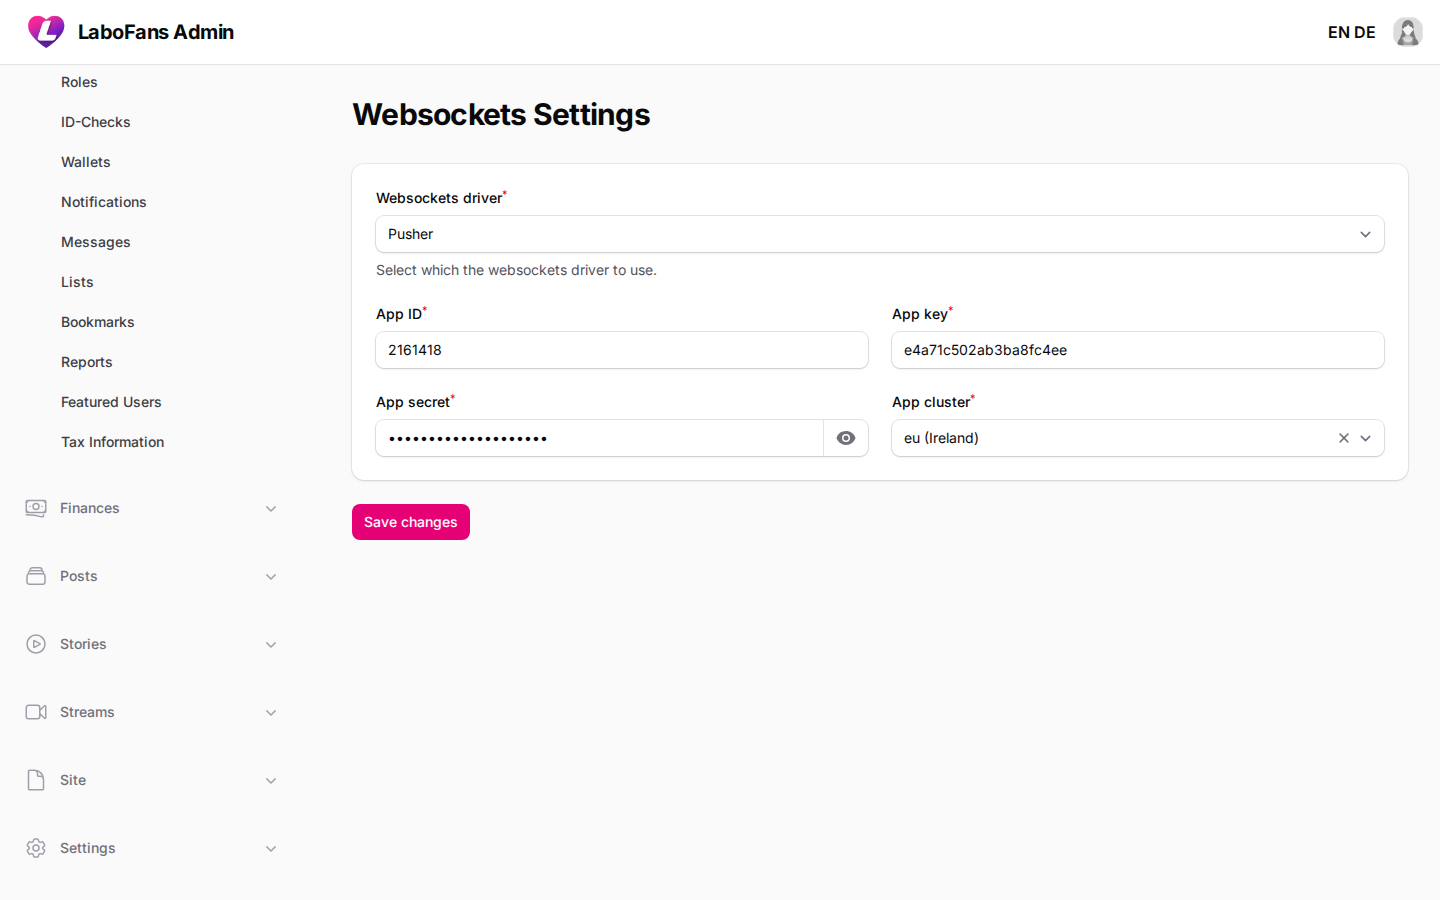Click the Settings gear icon
This screenshot has height=900, width=1440.
point(36,848)
